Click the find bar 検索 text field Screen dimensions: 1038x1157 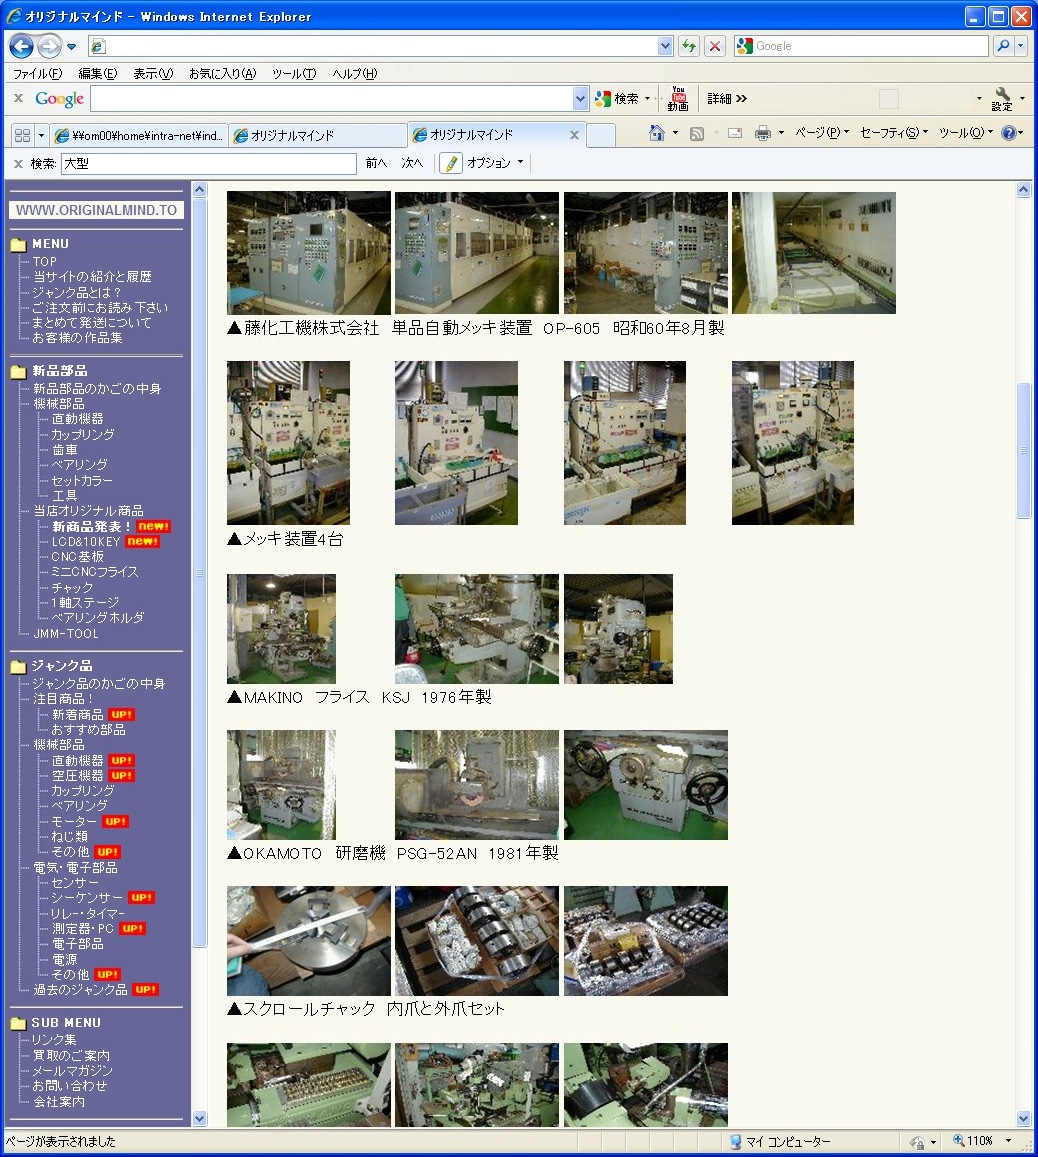coord(208,163)
